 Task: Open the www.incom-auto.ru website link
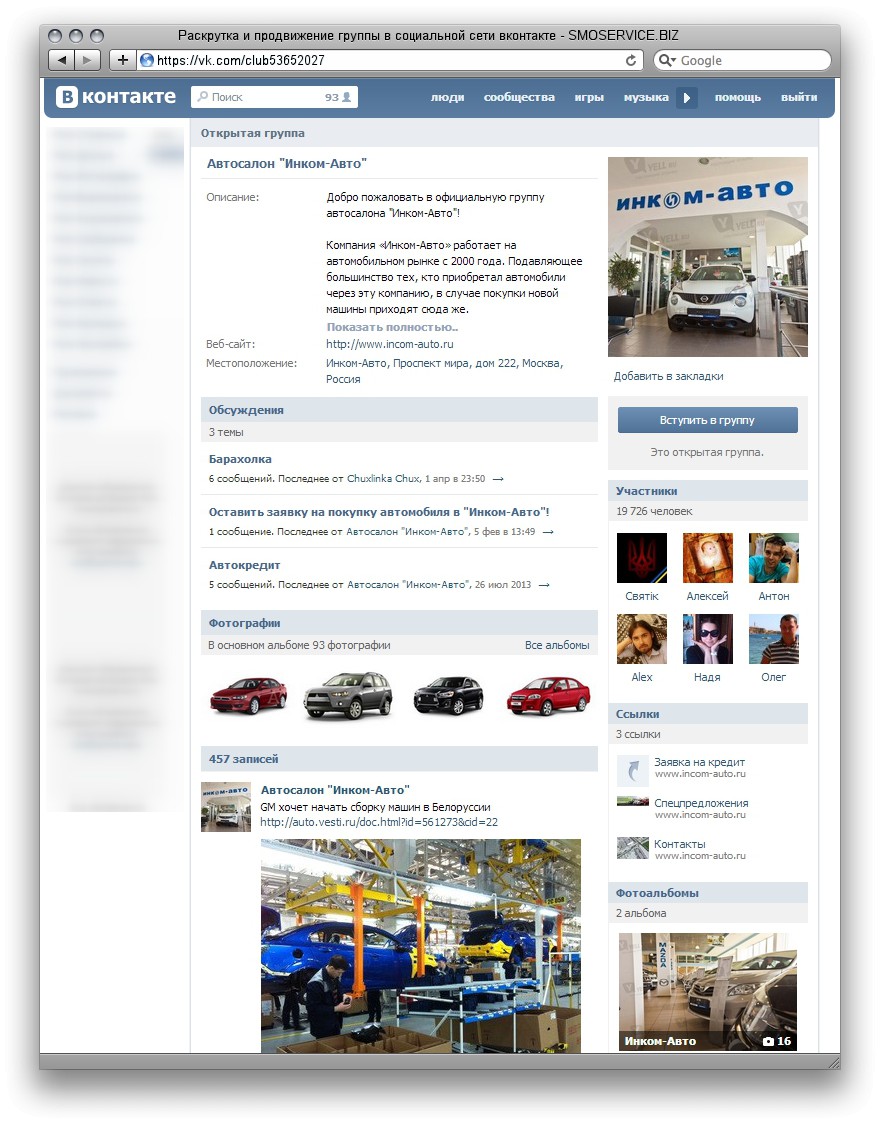[x=390, y=344]
